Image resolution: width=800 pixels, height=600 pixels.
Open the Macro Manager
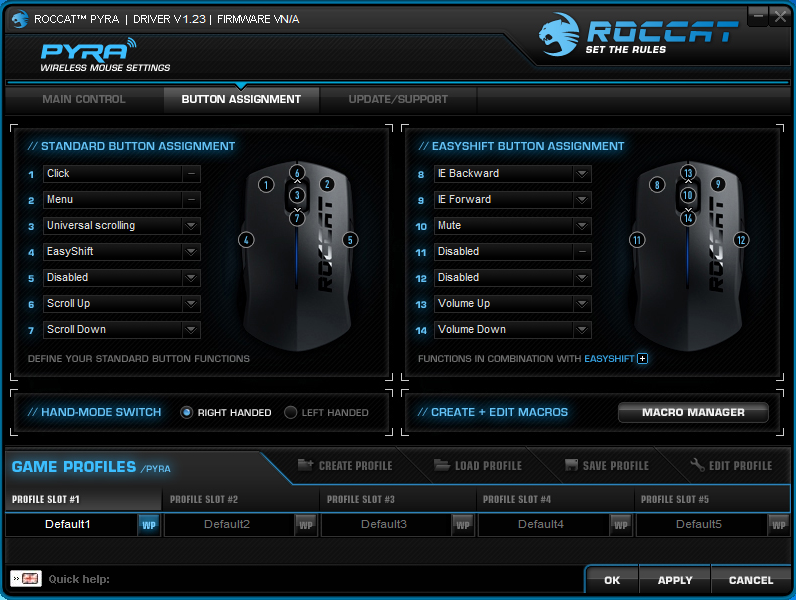(693, 412)
